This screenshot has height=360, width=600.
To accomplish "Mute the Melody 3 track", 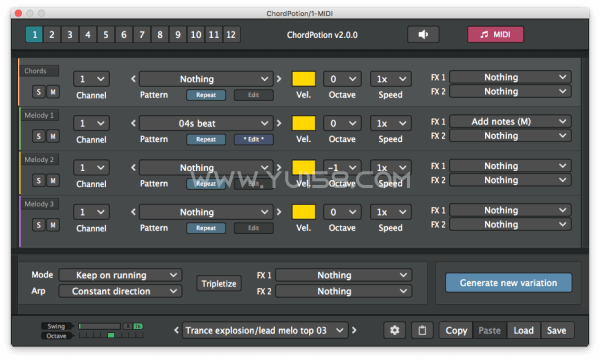I will [53, 225].
